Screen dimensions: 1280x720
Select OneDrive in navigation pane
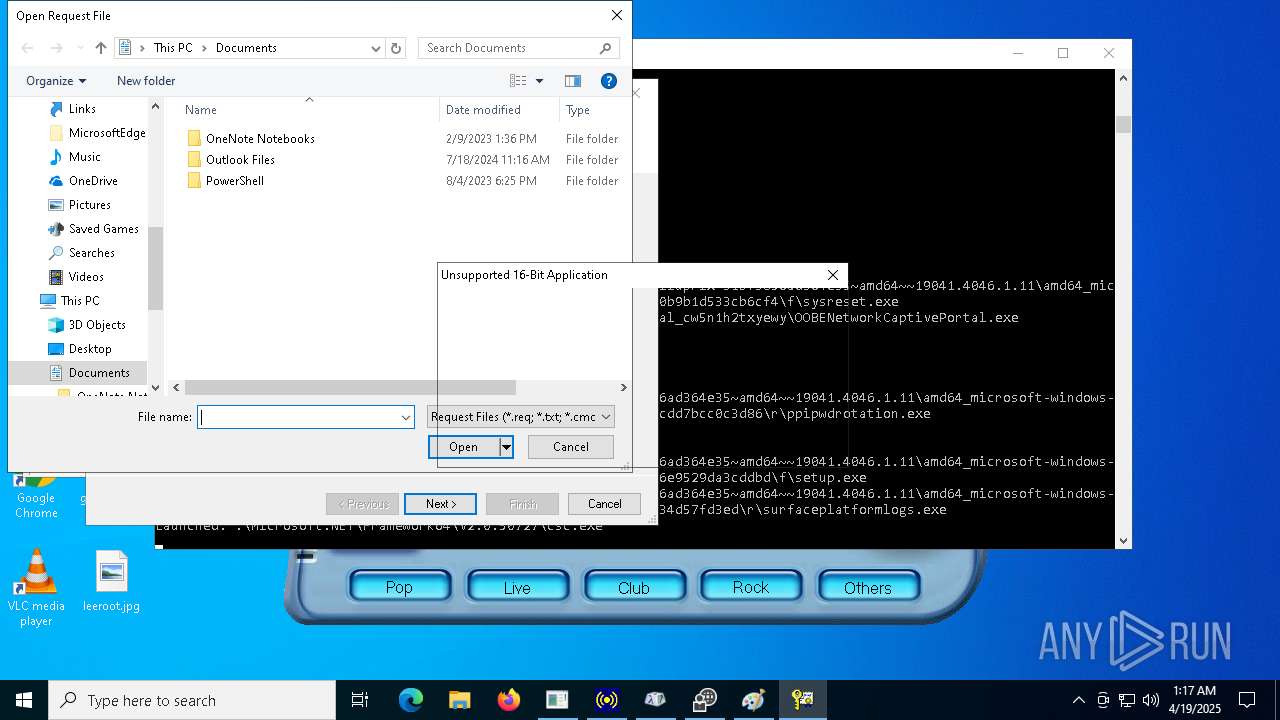click(x=93, y=181)
